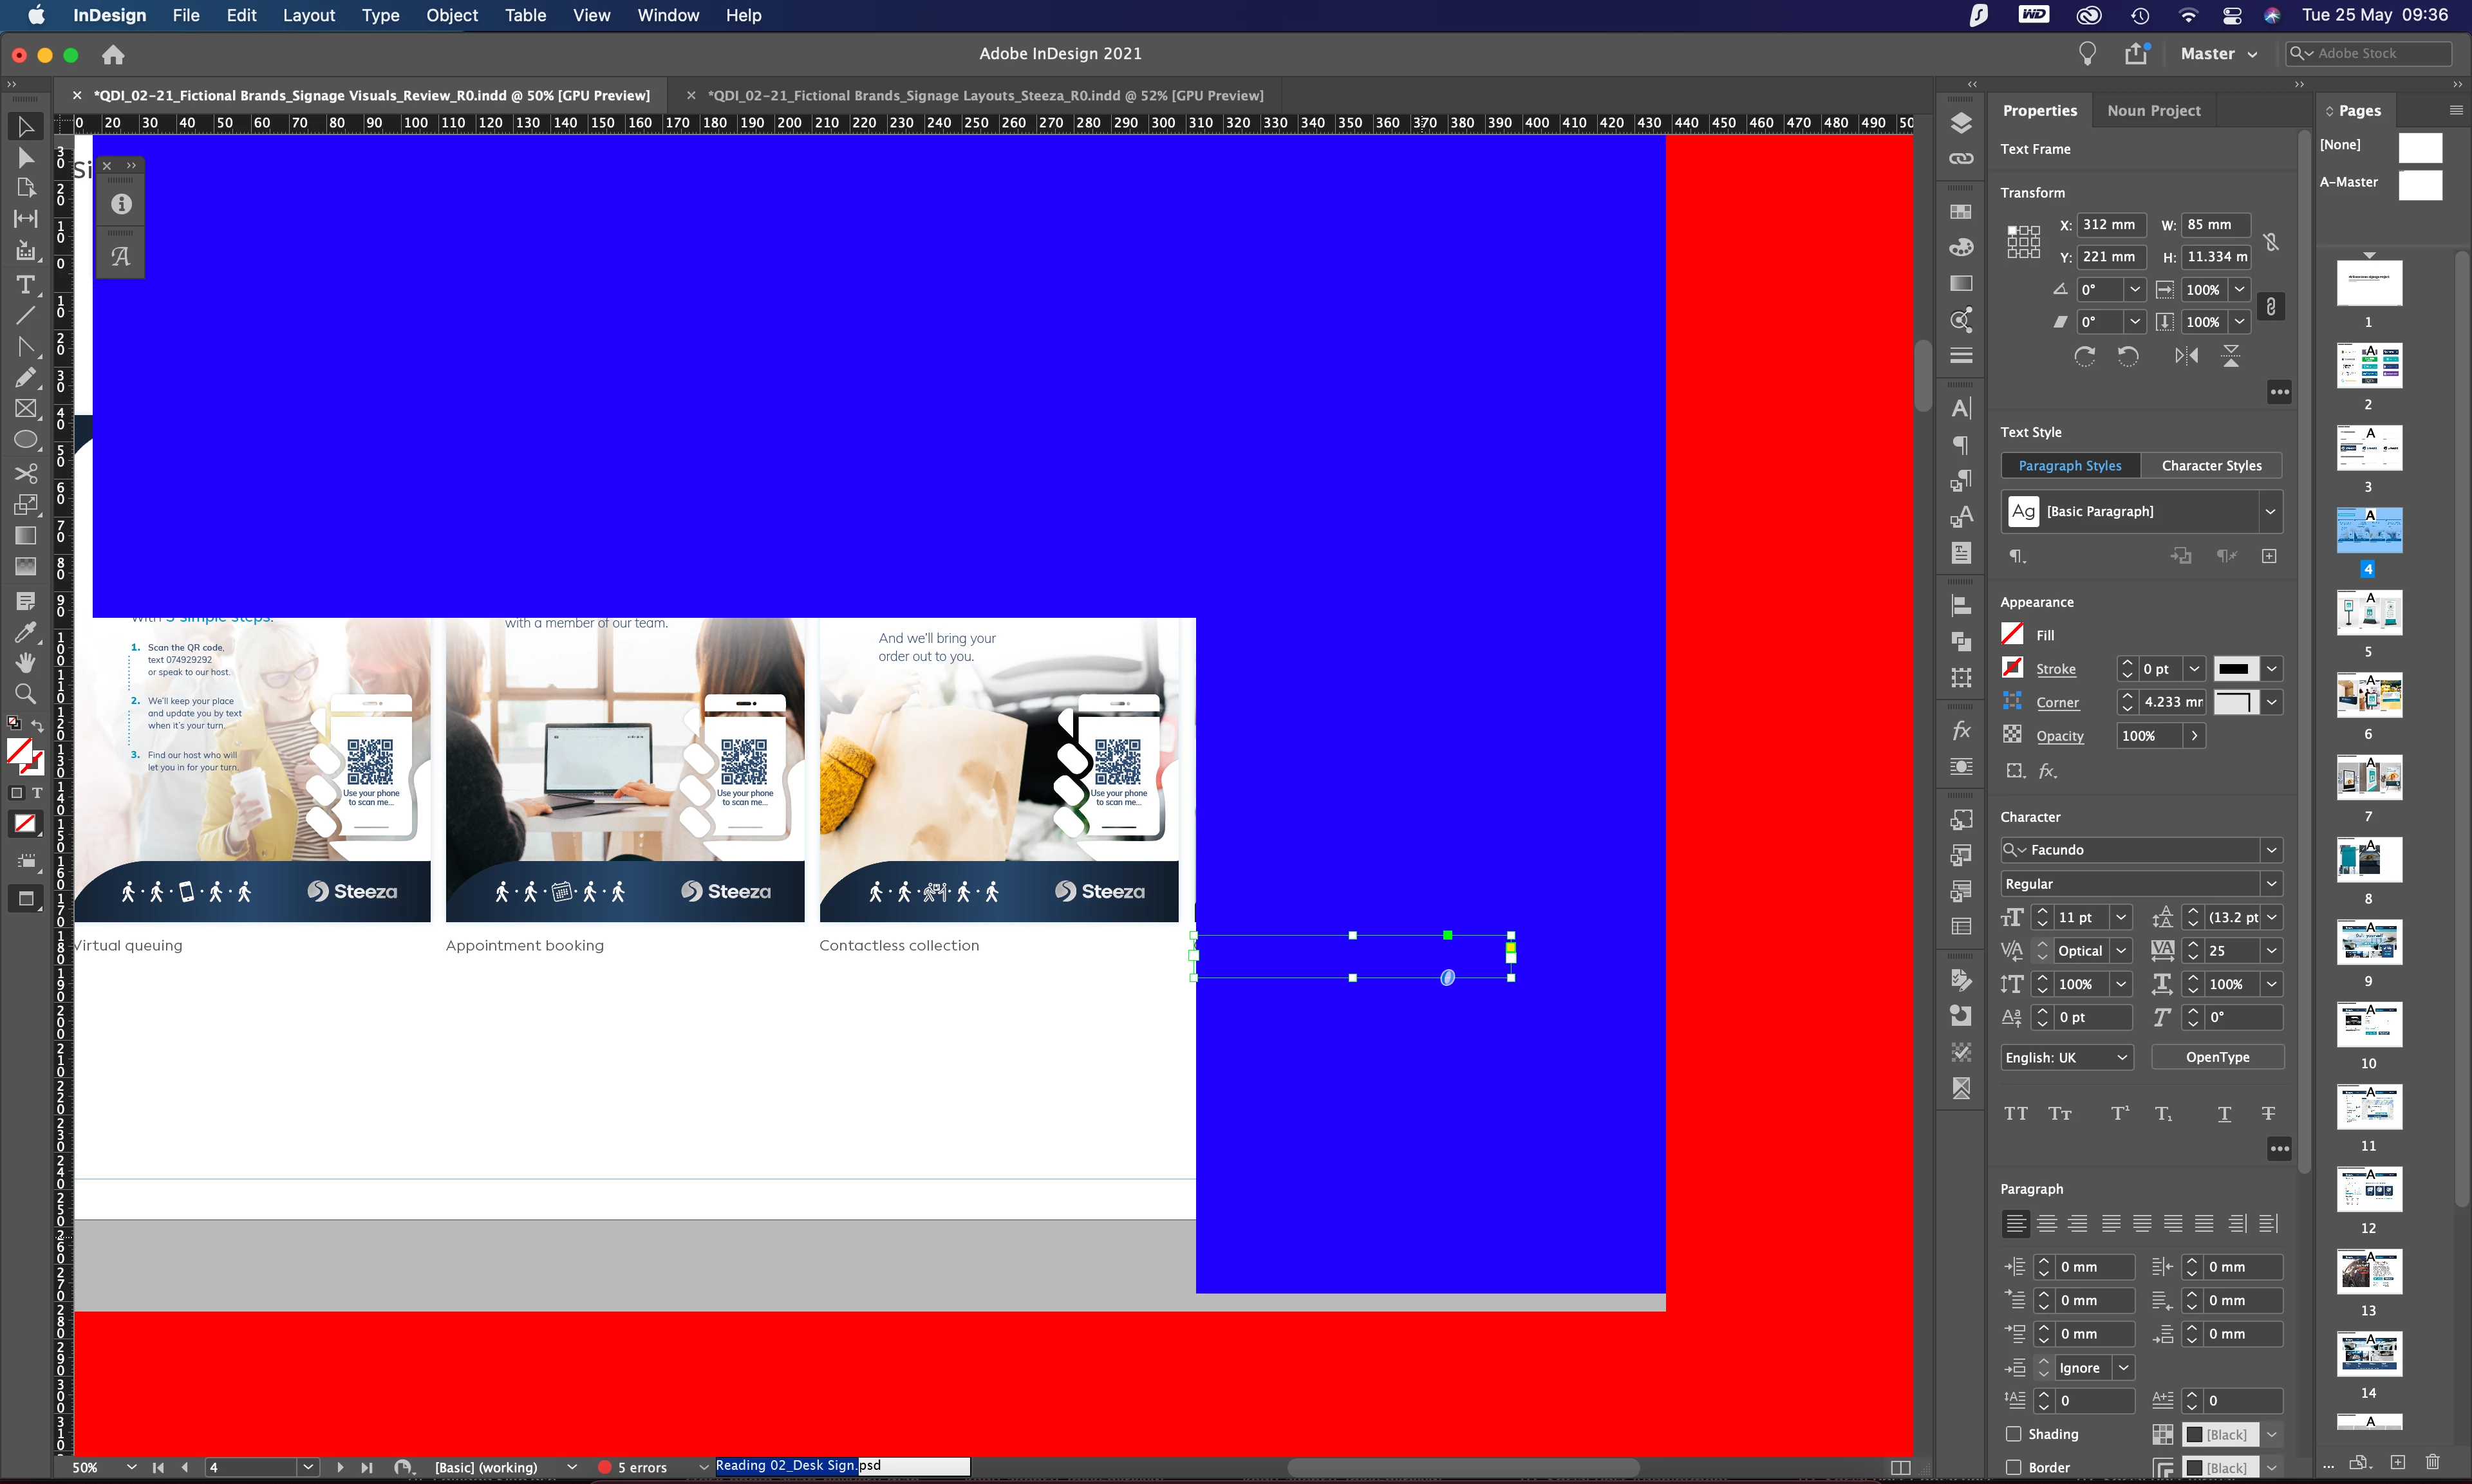Switch to the Signage Layouts Steeza document tab
This screenshot has width=2472, height=1484.
(985, 96)
